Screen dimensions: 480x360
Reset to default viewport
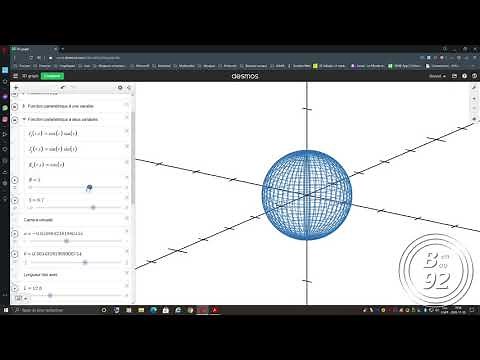tap(474, 119)
